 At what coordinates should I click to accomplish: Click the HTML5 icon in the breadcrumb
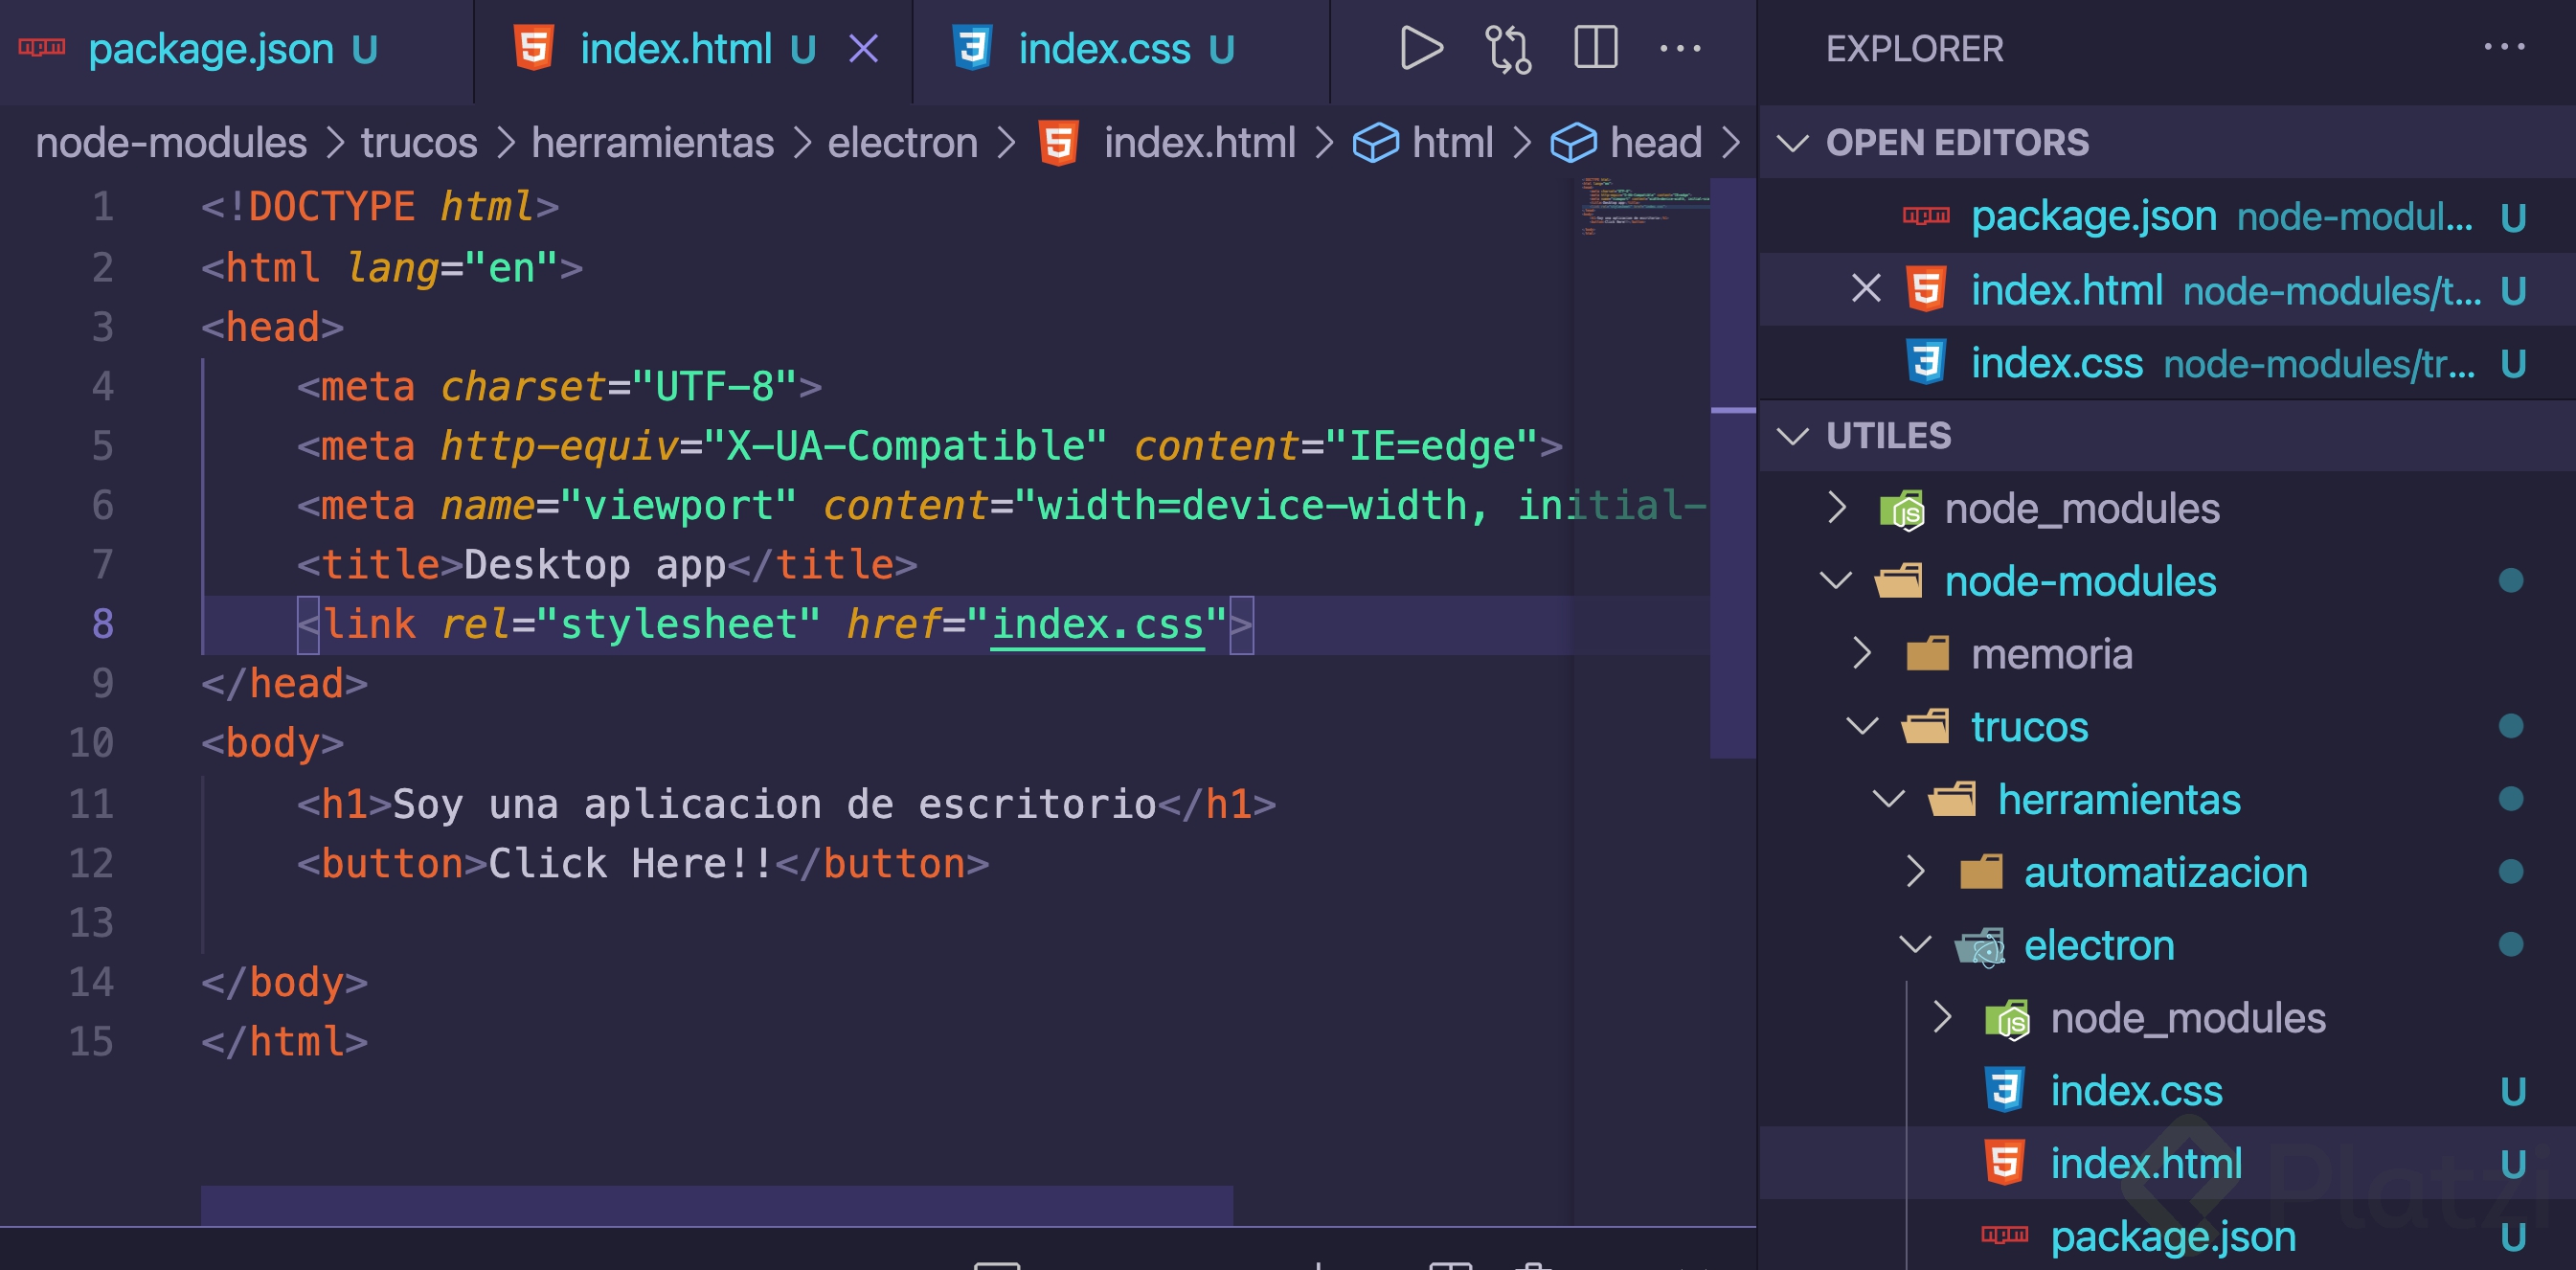tap(1058, 143)
